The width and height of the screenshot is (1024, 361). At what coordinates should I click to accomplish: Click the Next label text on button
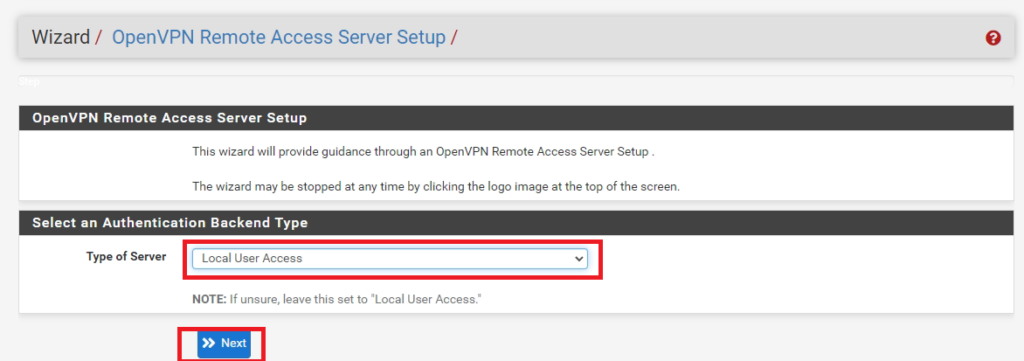point(233,343)
